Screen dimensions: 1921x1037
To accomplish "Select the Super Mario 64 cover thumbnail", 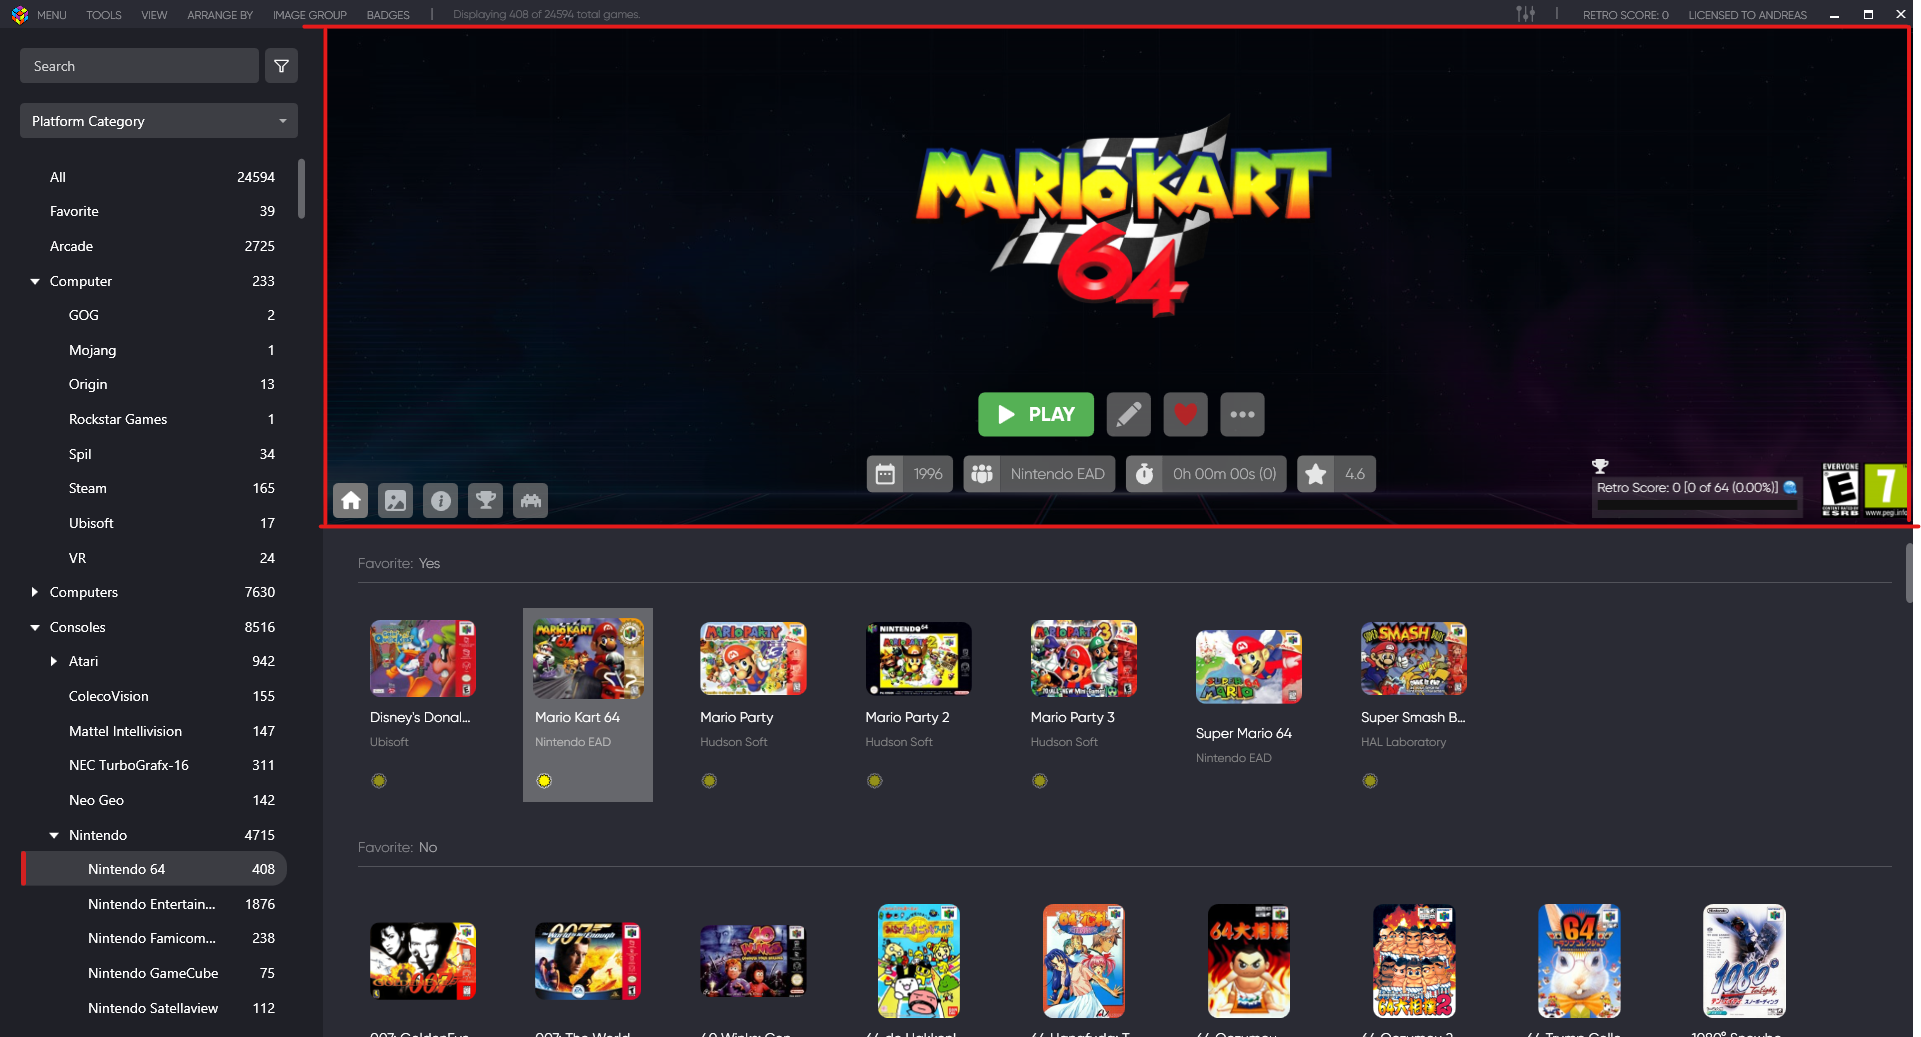I will click(x=1249, y=667).
